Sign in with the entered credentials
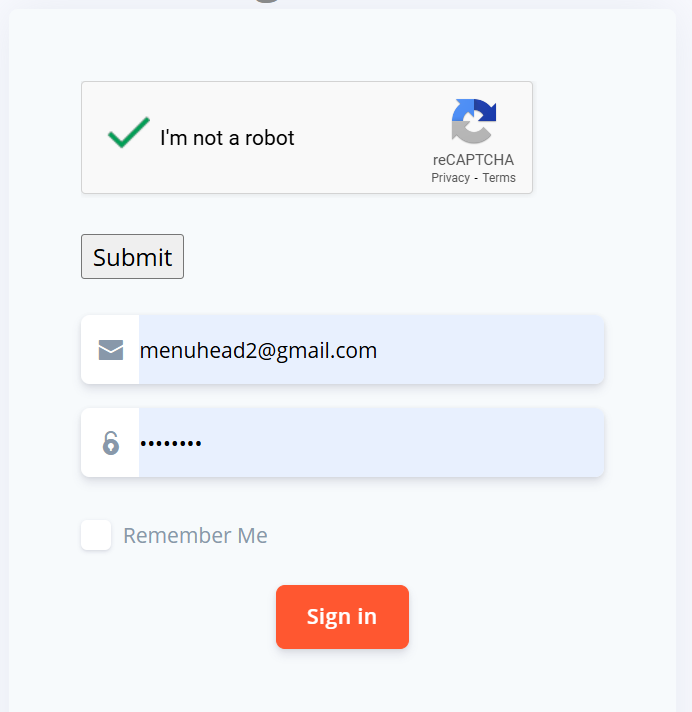This screenshot has height=712, width=692. [342, 617]
